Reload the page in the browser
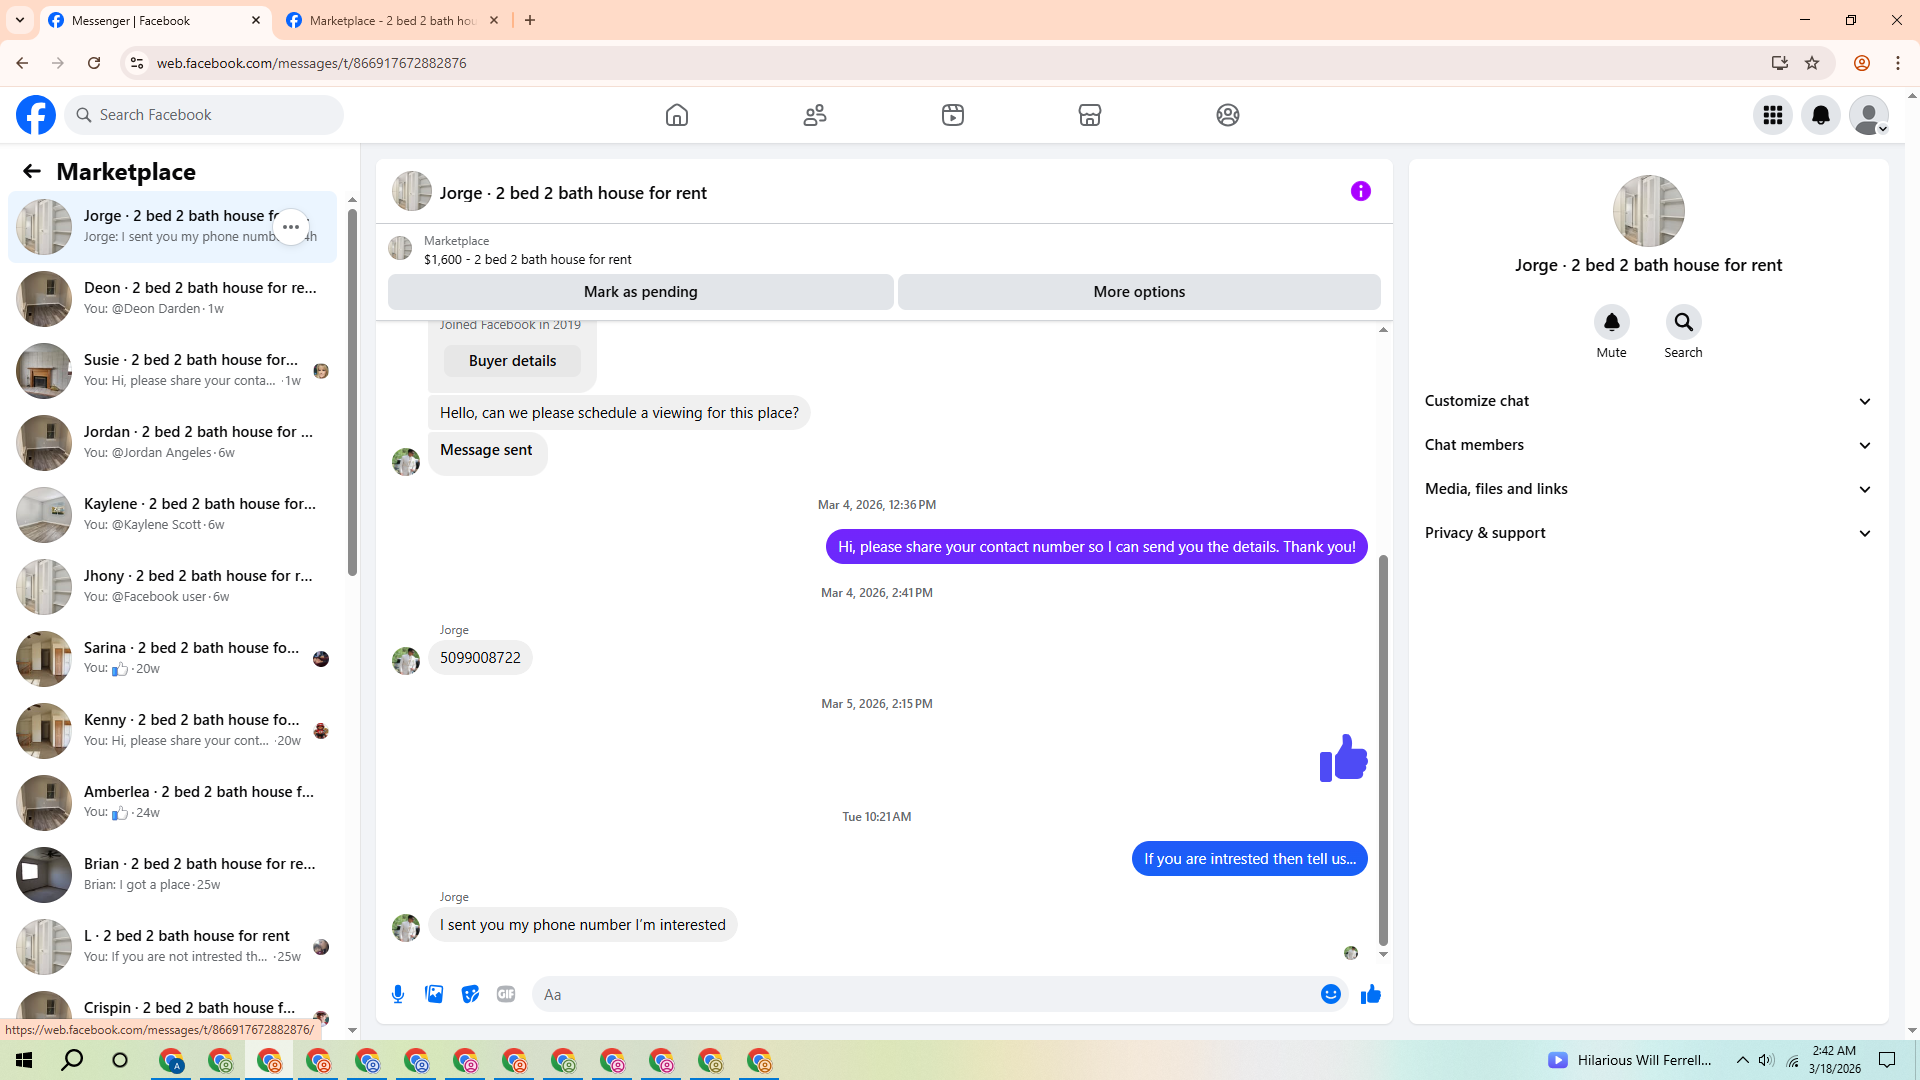 click(x=94, y=63)
